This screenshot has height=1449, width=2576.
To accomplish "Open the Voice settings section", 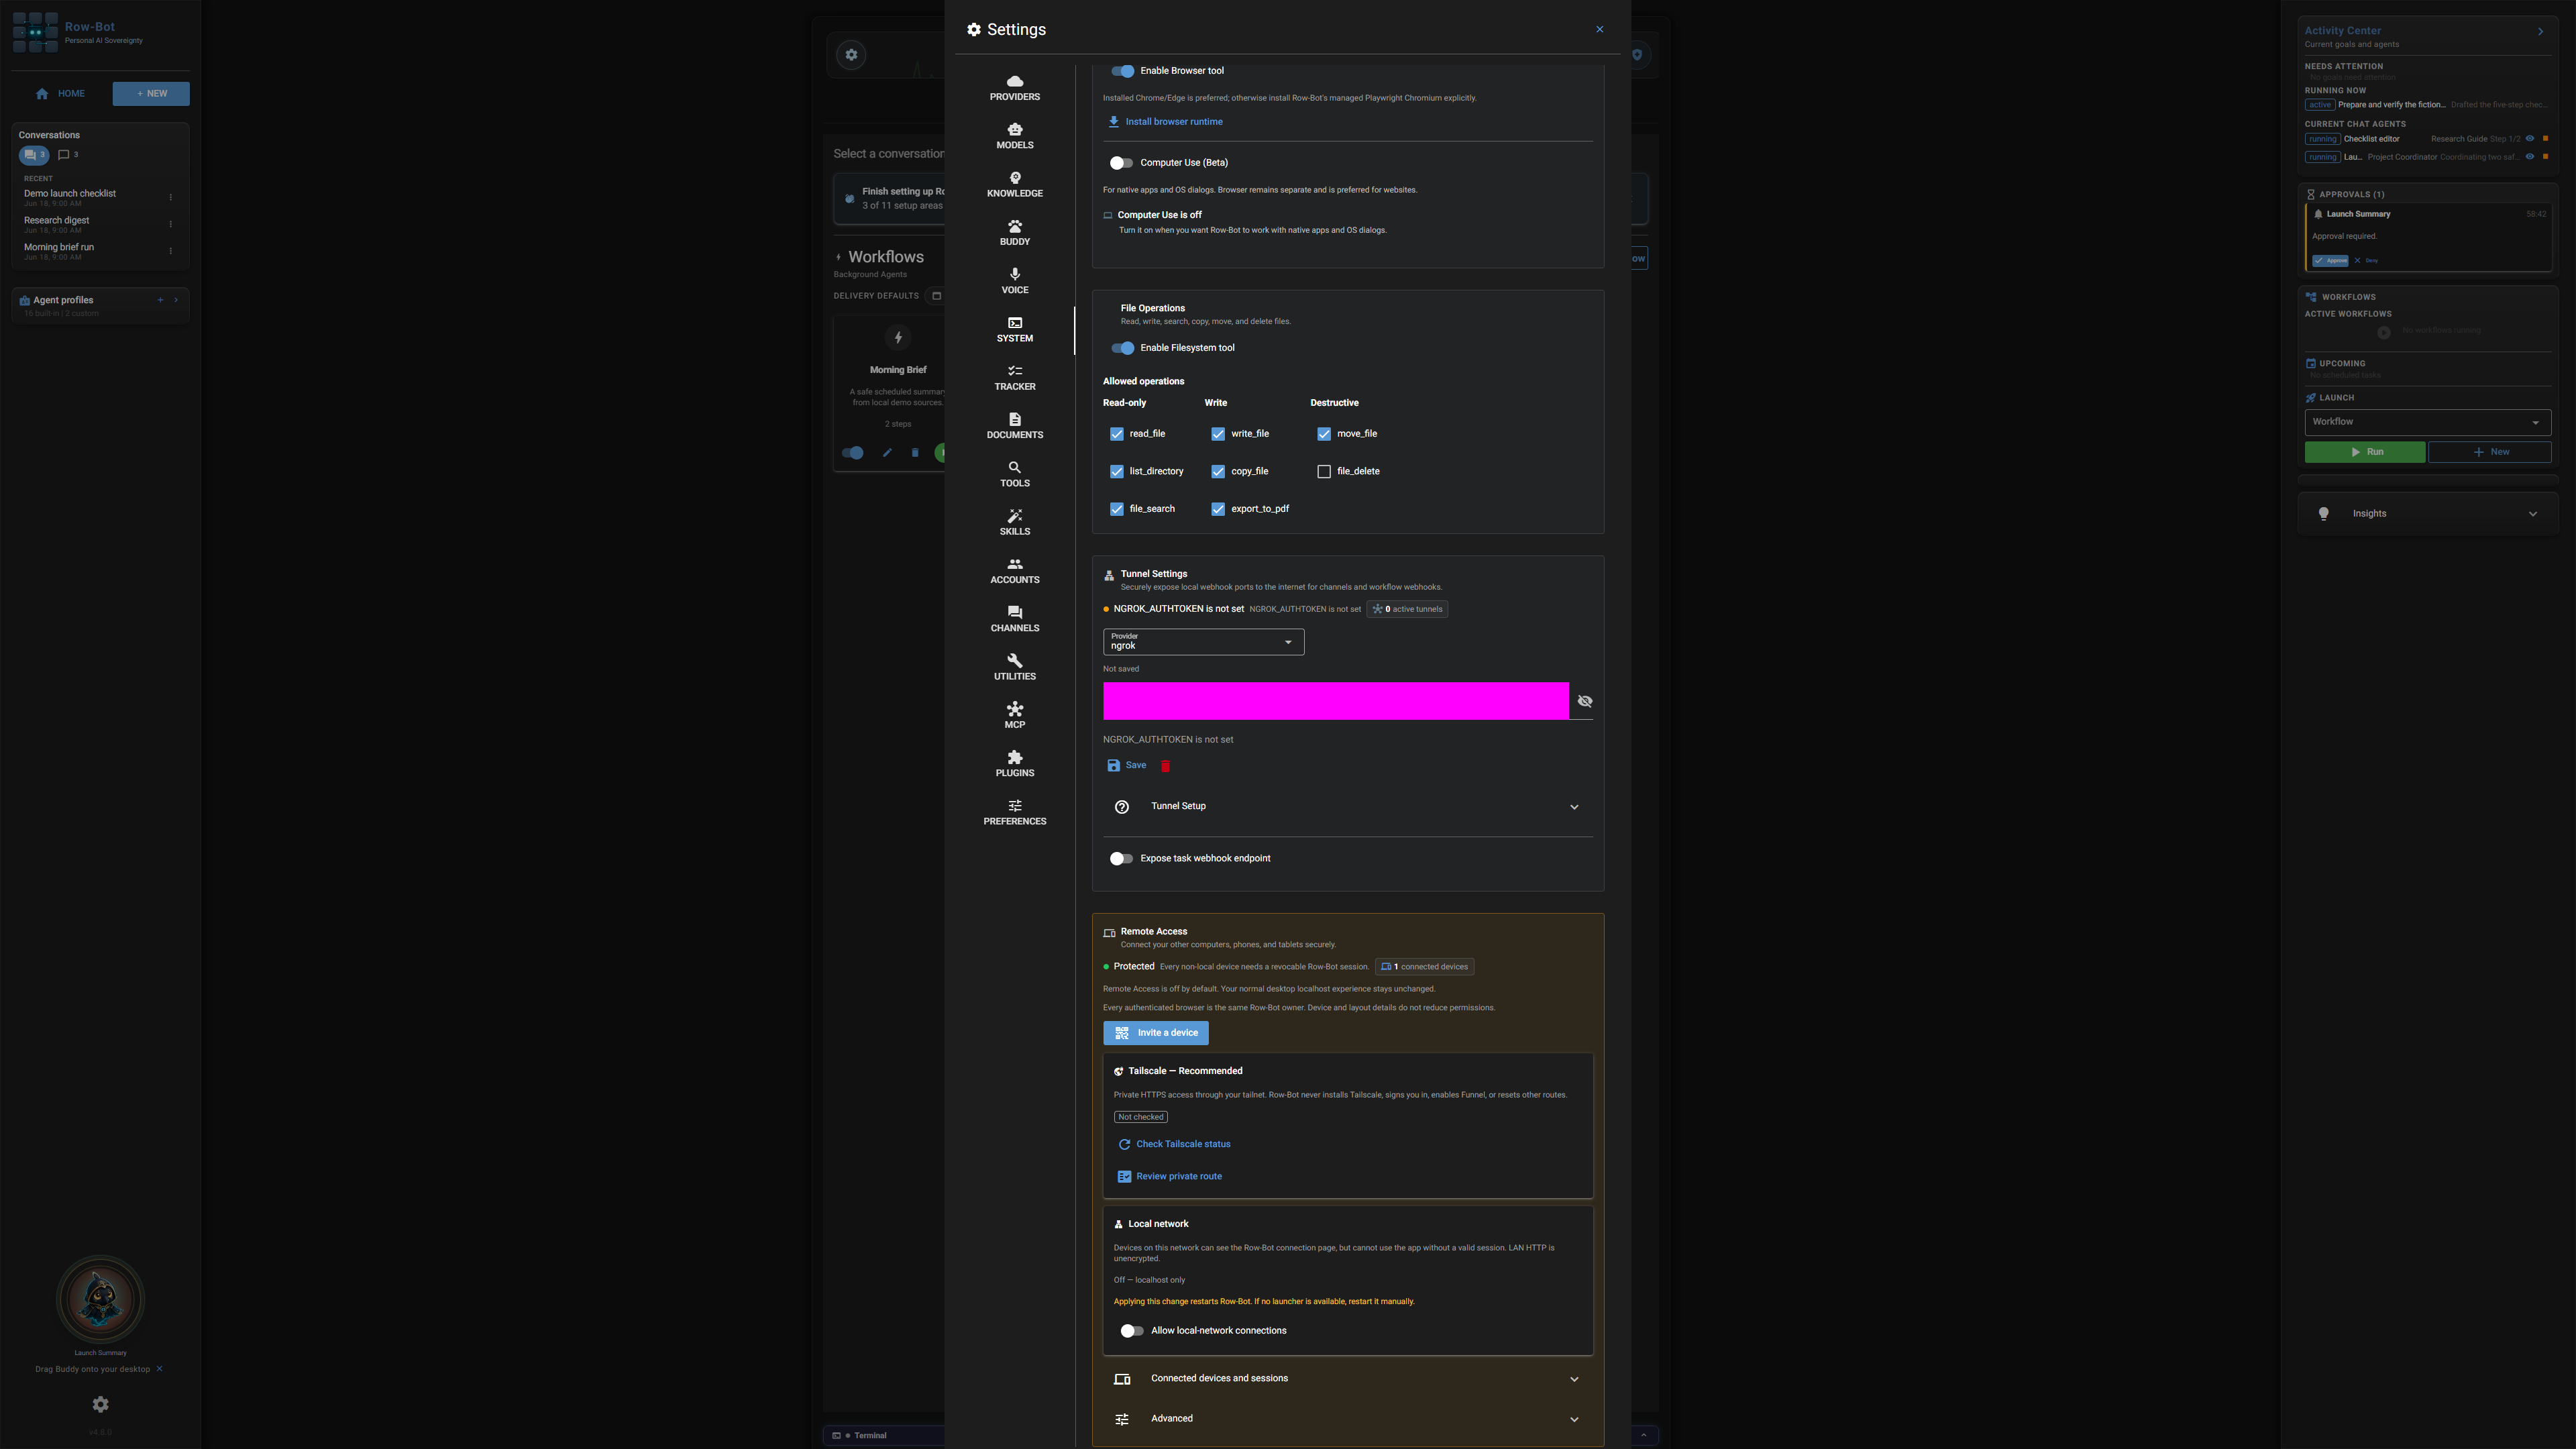I will (x=1014, y=281).
